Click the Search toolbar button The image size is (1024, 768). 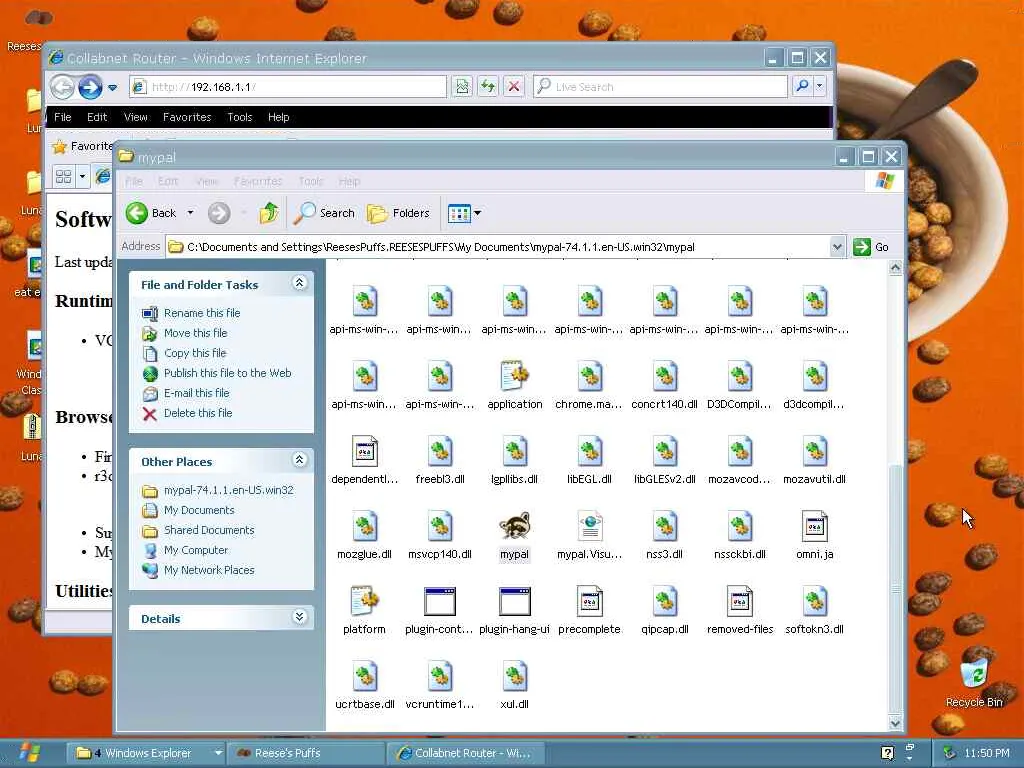coord(324,213)
